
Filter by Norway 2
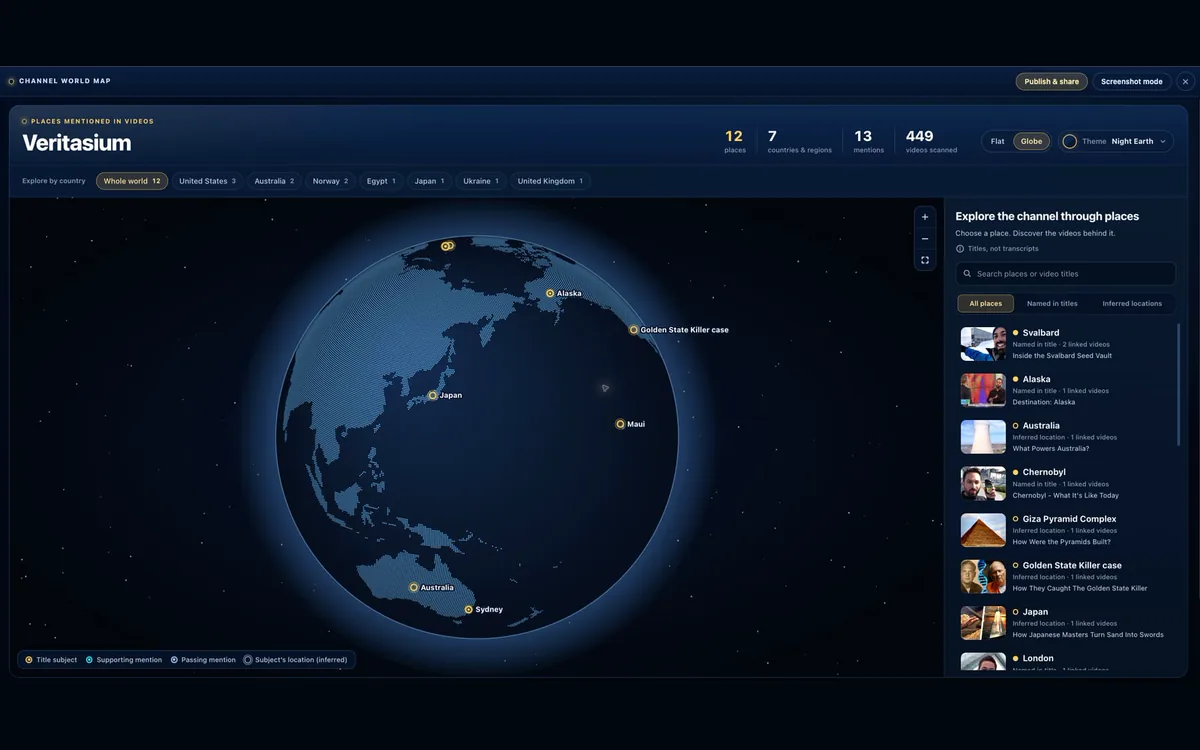pos(330,181)
